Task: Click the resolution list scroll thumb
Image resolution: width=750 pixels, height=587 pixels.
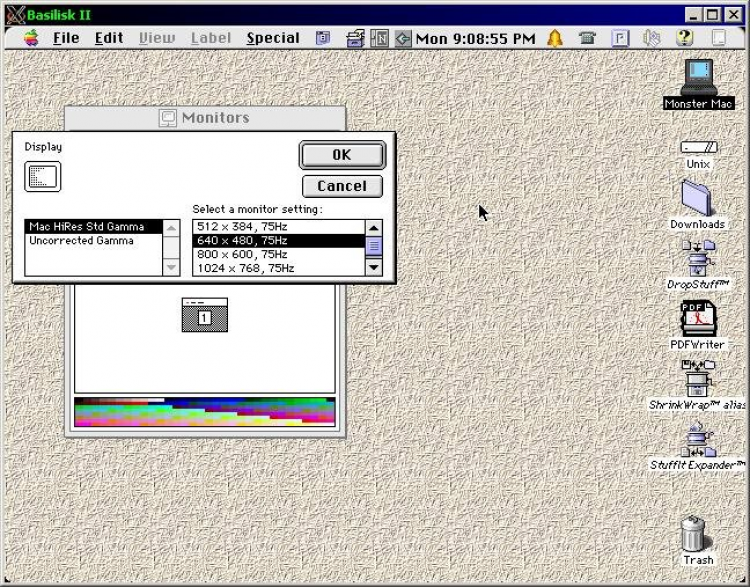Action: coord(374,246)
